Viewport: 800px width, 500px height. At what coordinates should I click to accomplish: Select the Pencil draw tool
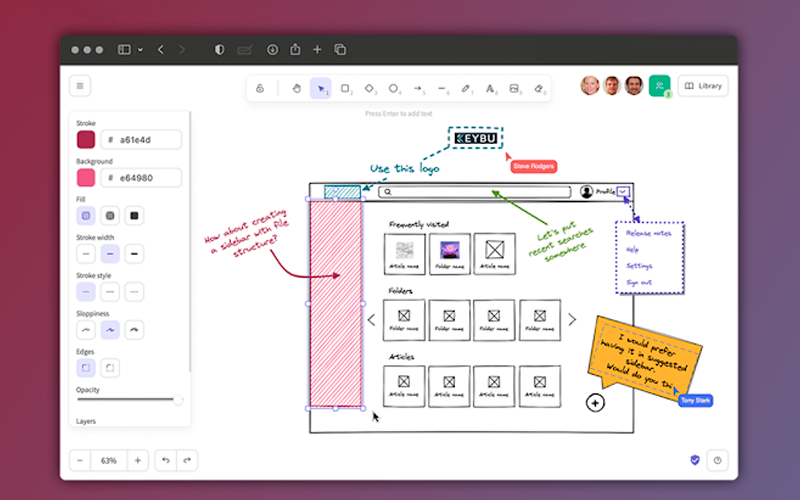[467, 88]
